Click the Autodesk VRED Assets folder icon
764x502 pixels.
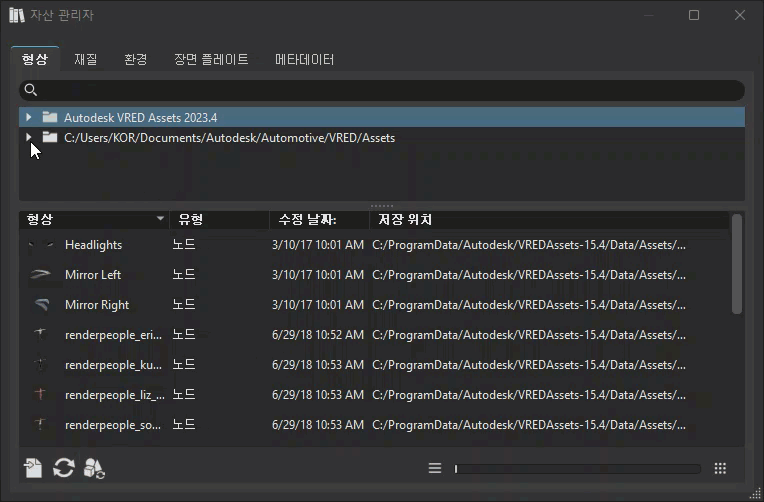pyautogui.click(x=50, y=117)
